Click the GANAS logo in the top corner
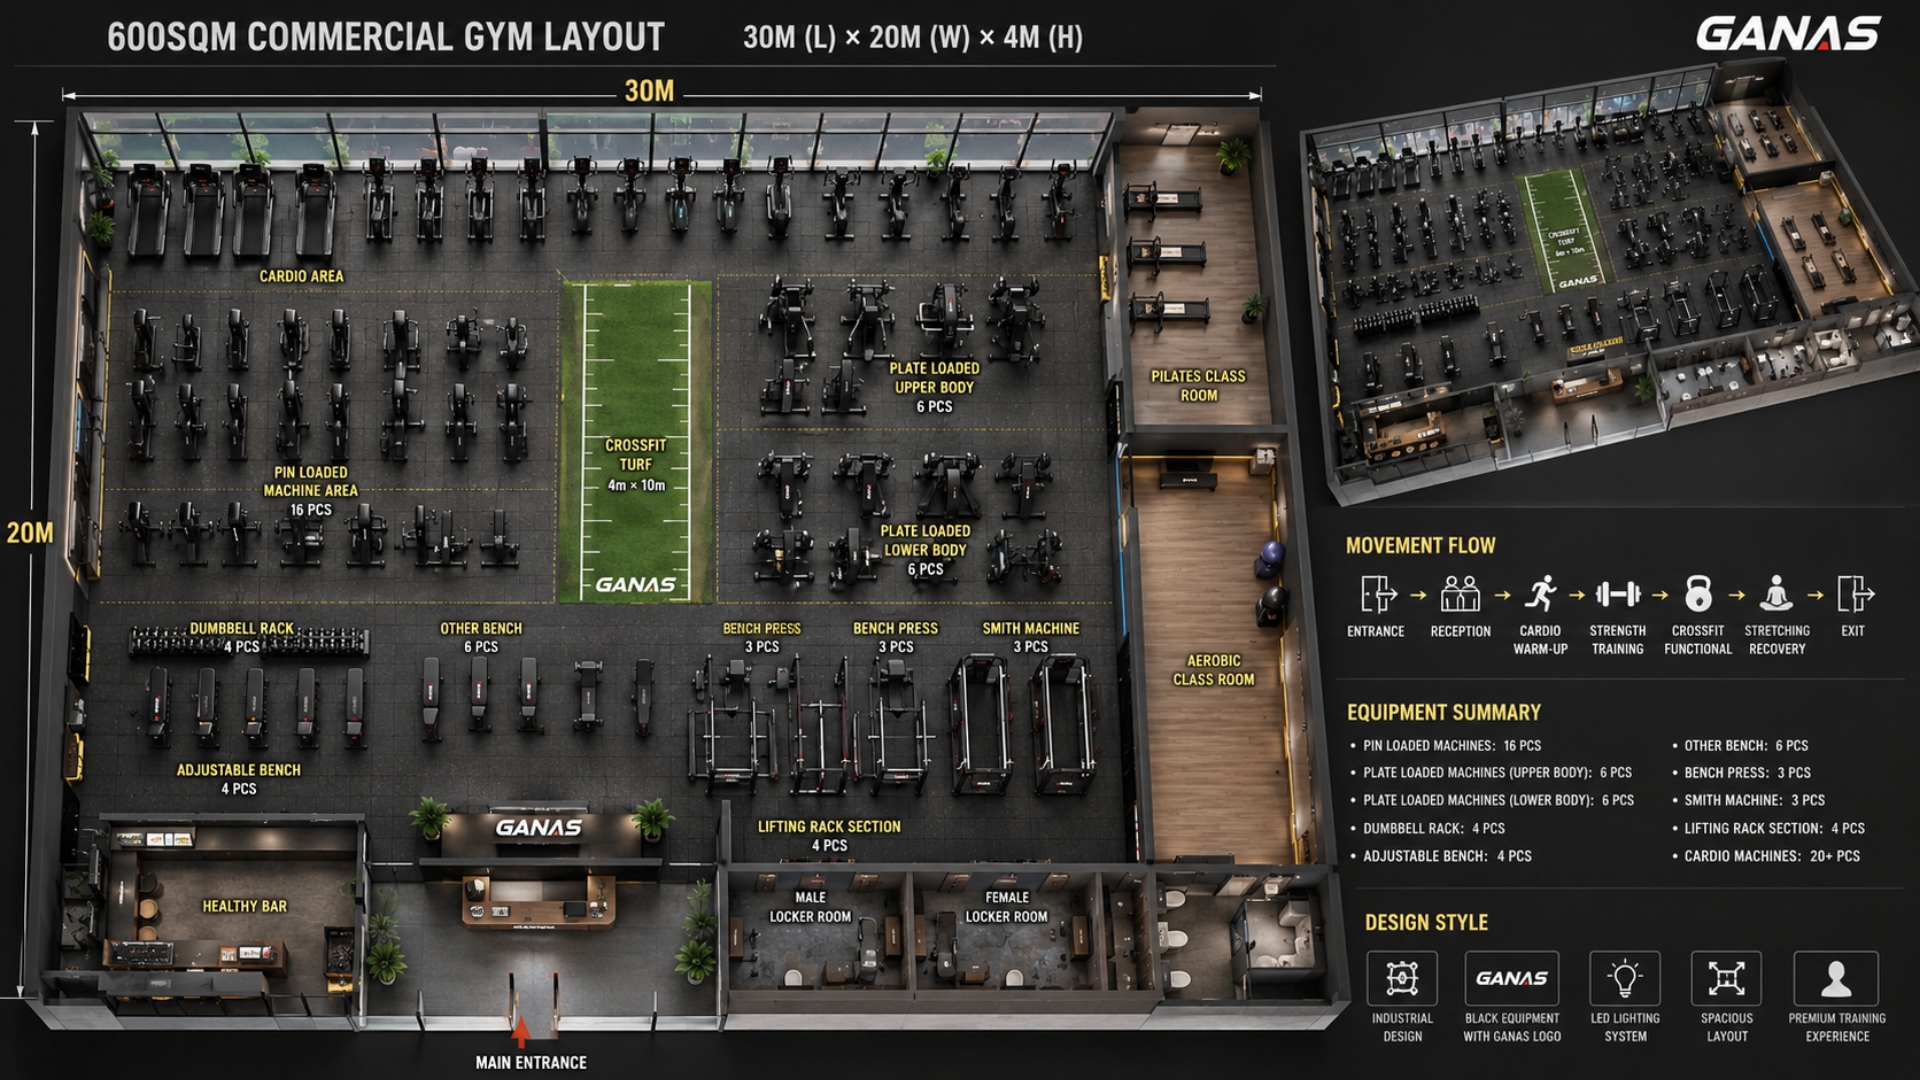 (x=1788, y=34)
